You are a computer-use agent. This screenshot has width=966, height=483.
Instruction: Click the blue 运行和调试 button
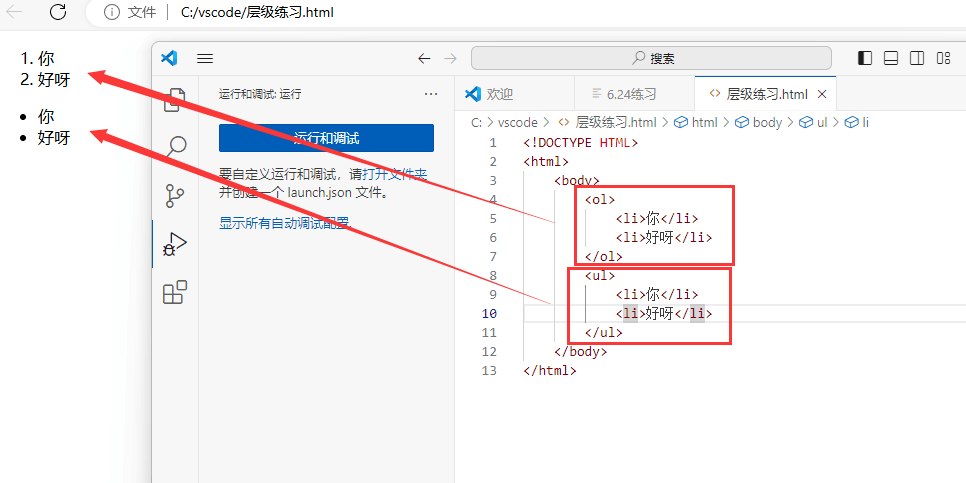[327, 138]
